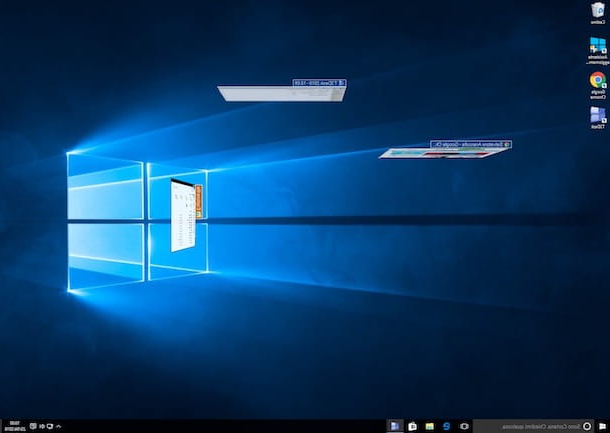Open the Windows update assistant desktop shortcut

(x=598, y=51)
